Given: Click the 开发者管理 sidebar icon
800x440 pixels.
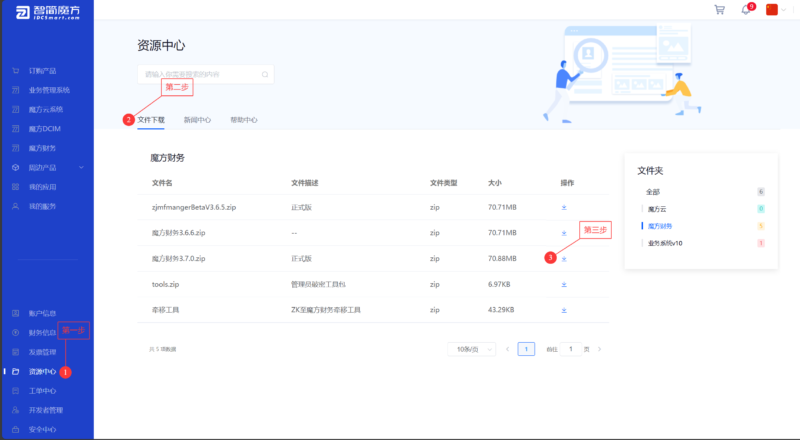Looking at the screenshot, I should 16,410.
